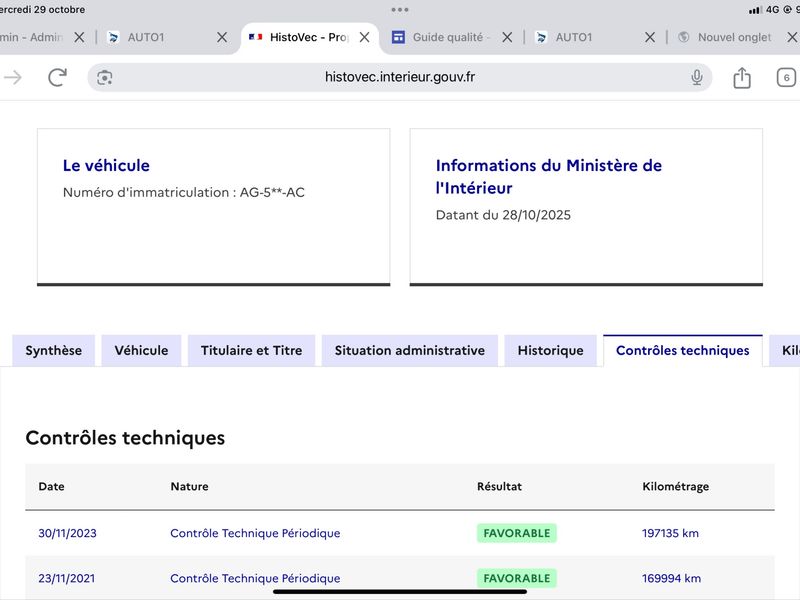Tap the microphone icon in address bar
Viewport: 800px width, 600px height.
pyautogui.click(x=697, y=77)
